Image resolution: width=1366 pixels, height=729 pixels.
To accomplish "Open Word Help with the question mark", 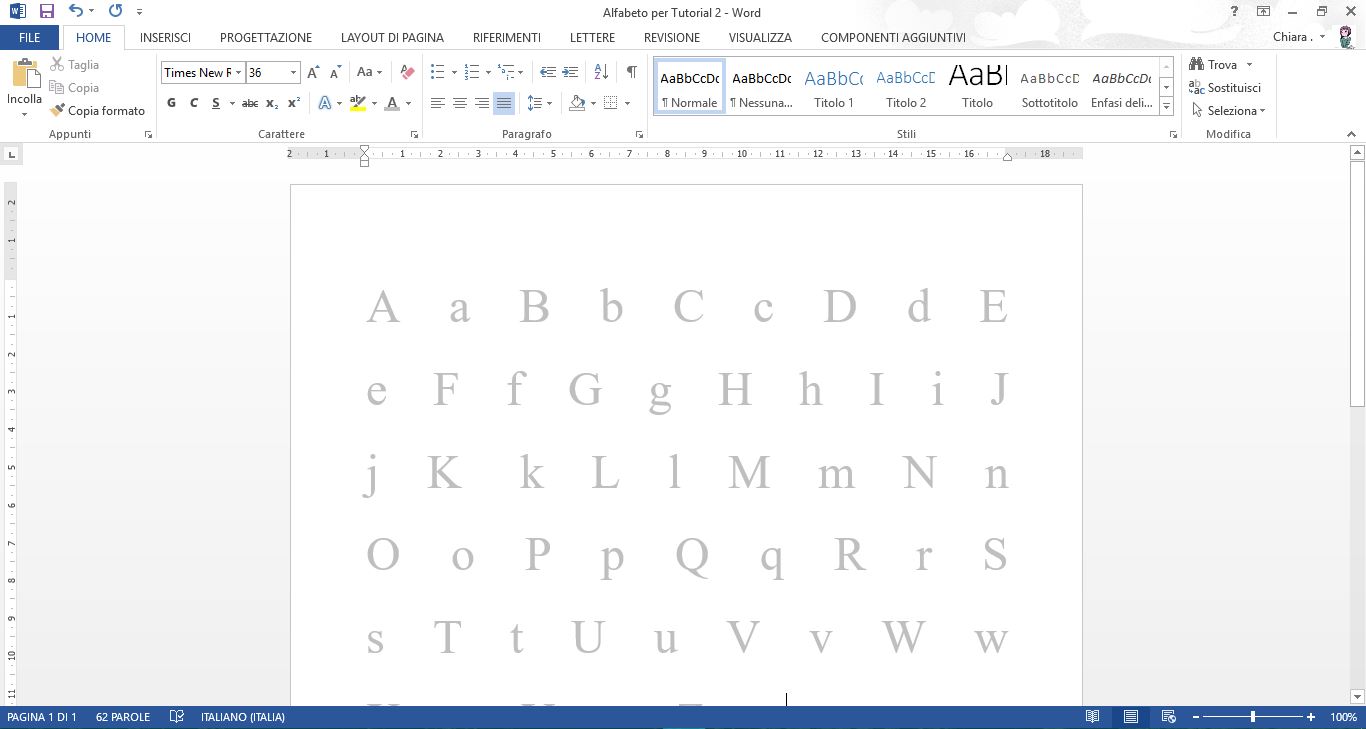I will pos(1235,12).
